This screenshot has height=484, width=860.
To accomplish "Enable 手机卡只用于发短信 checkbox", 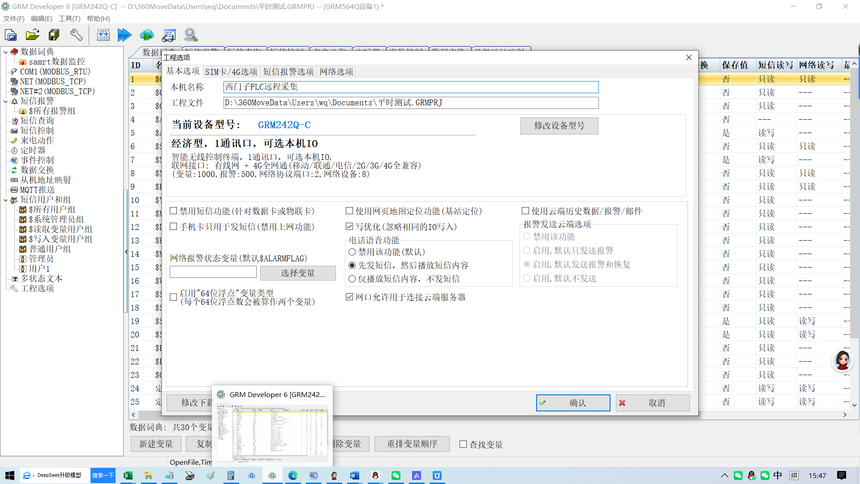I will pos(173,227).
